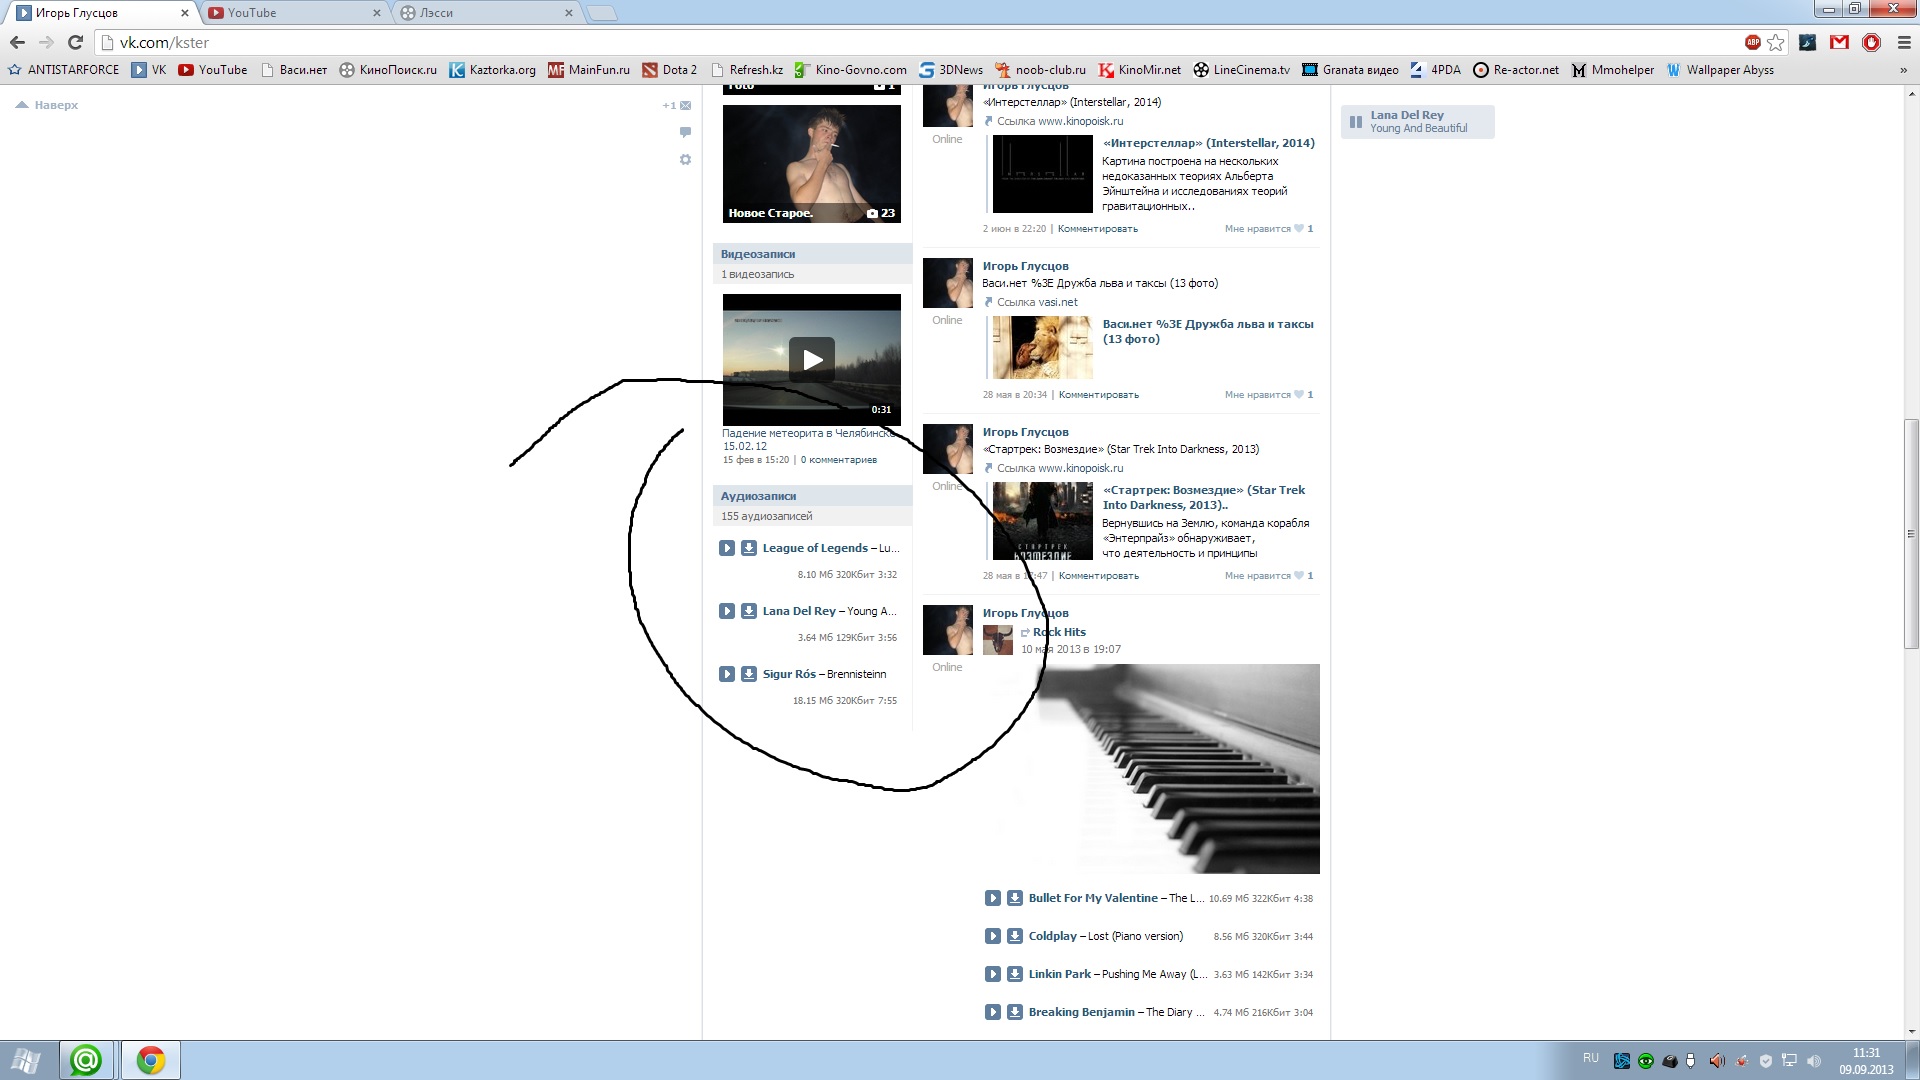Like the Interstellar post
The height and width of the screenshot is (1080, 1920).
(x=1268, y=229)
